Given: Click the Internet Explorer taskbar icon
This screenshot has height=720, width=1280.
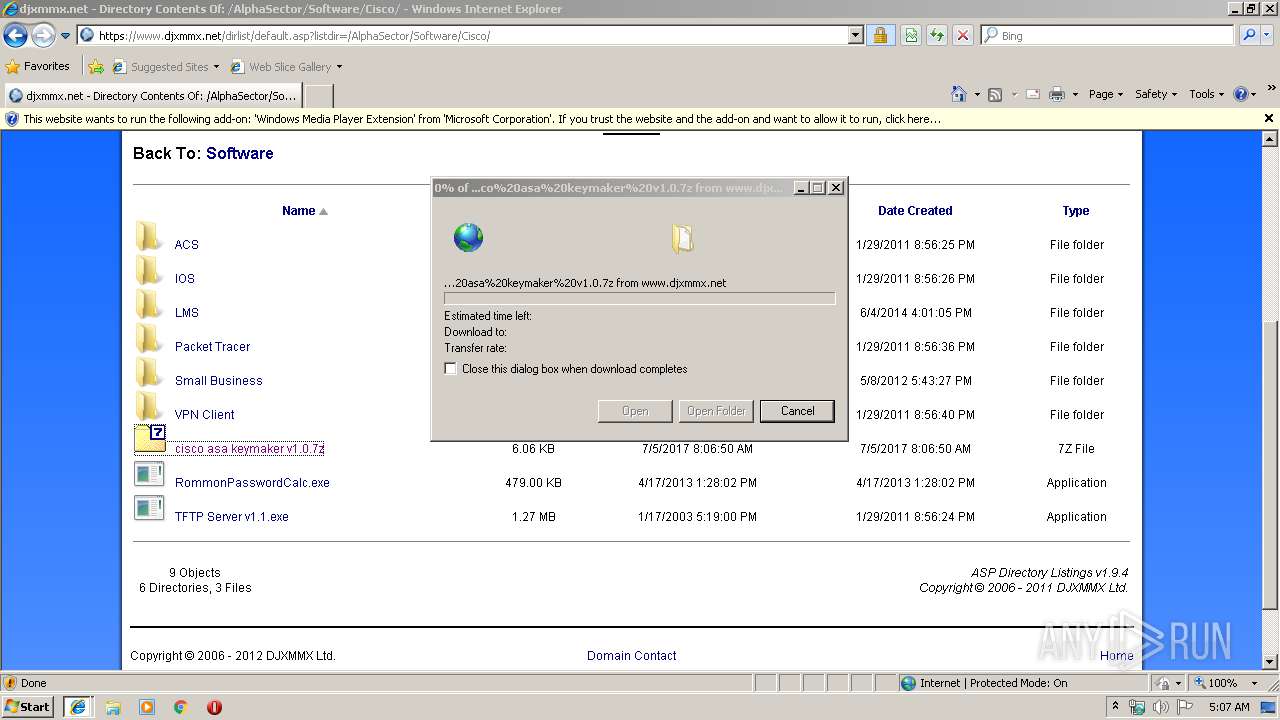Looking at the screenshot, I should click(x=78, y=707).
